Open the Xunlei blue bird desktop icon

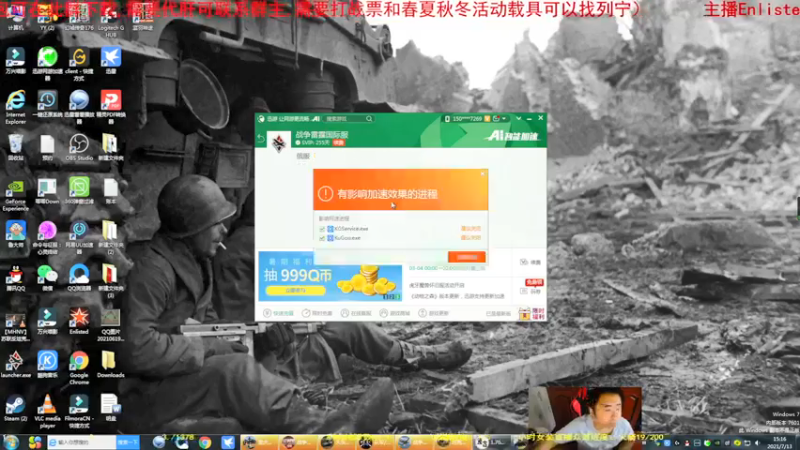tap(110, 60)
